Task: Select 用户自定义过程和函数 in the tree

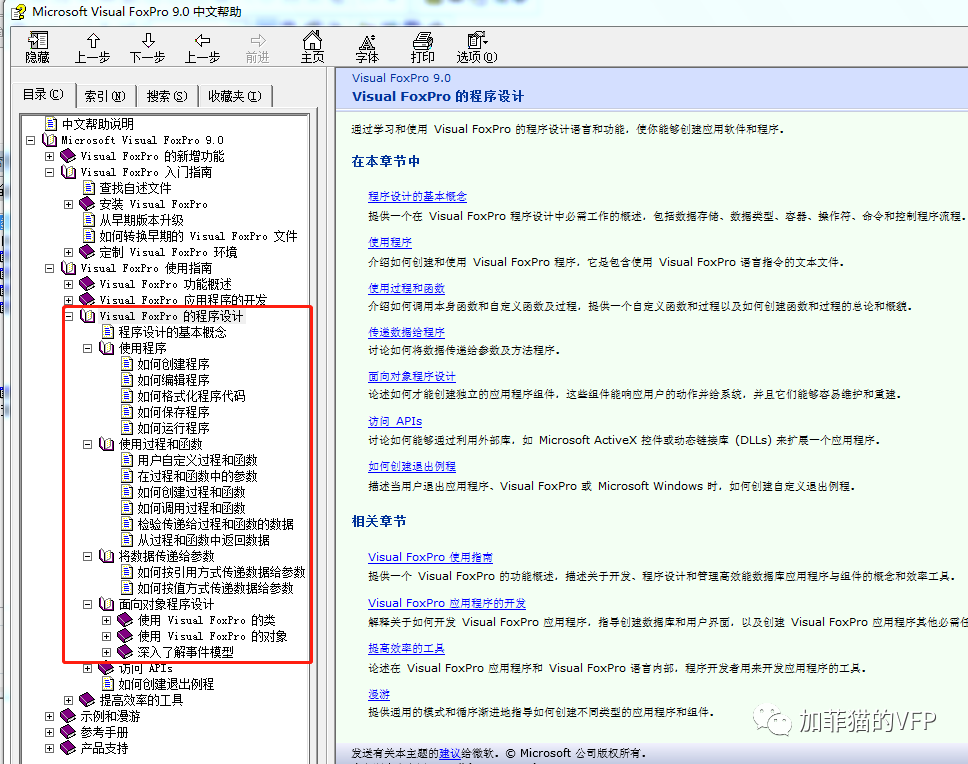Action: [197, 460]
